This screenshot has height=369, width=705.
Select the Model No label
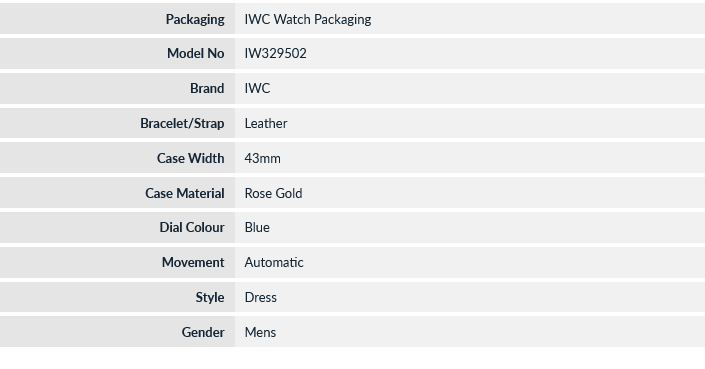pos(196,53)
